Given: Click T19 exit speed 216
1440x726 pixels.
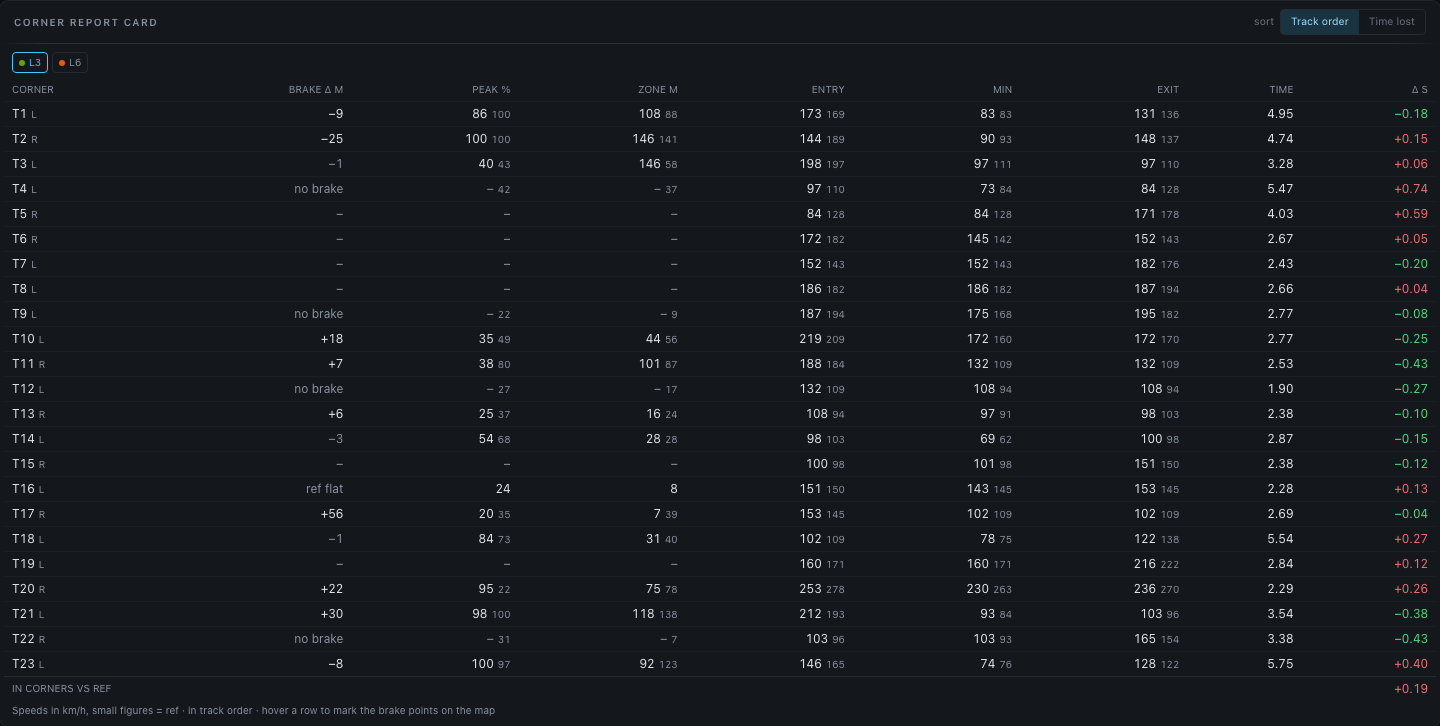Looking at the screenshot, I should (1145, 564).
